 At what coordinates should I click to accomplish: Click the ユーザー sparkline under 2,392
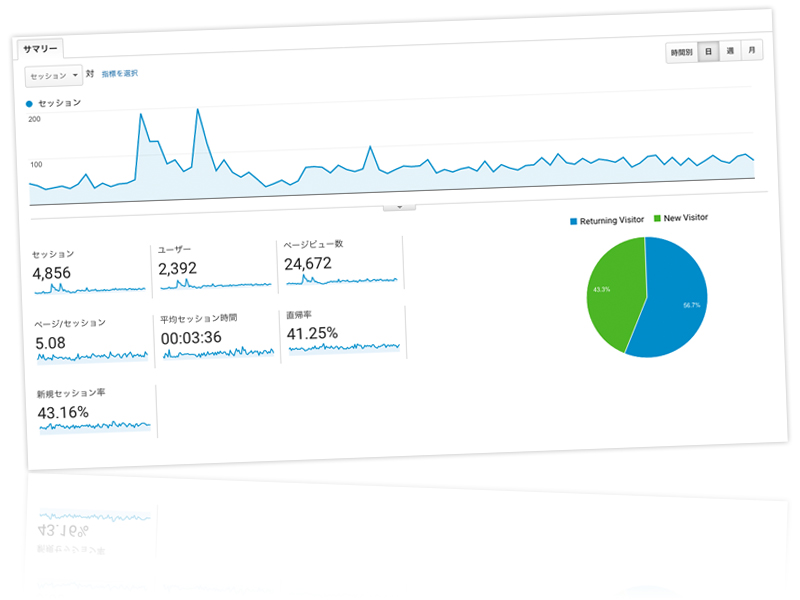pyautogui.click(x=216, y=285)
